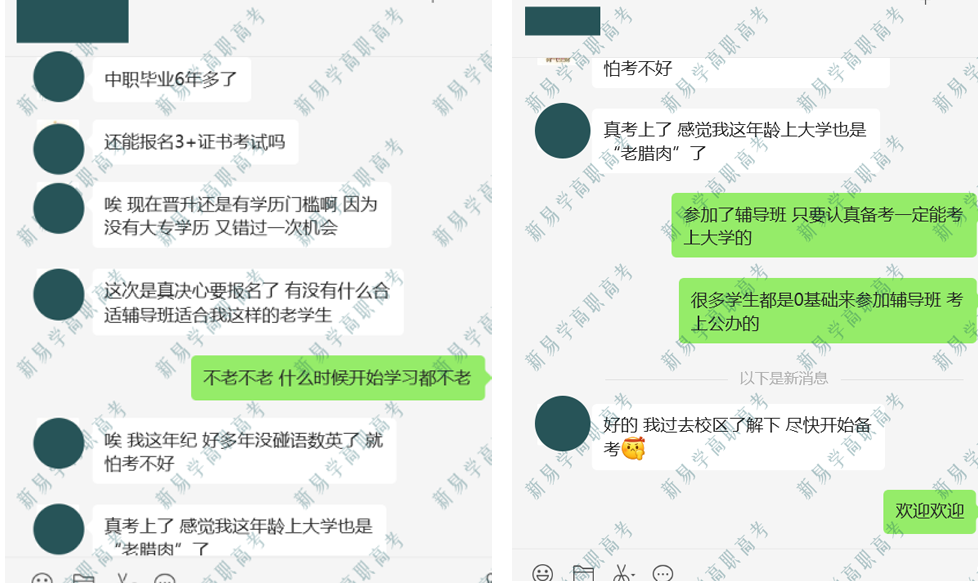Click the contact name header of the left chat

tap(72, 22)
